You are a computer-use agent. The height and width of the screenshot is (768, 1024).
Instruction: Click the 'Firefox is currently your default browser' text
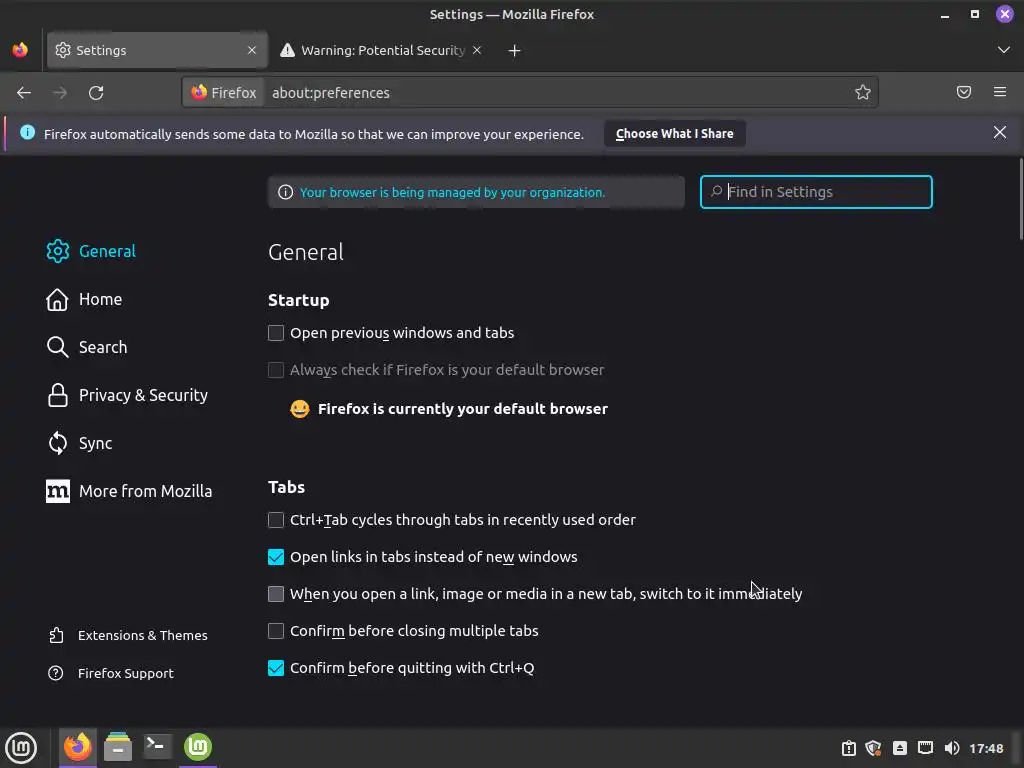pos(462,409)
